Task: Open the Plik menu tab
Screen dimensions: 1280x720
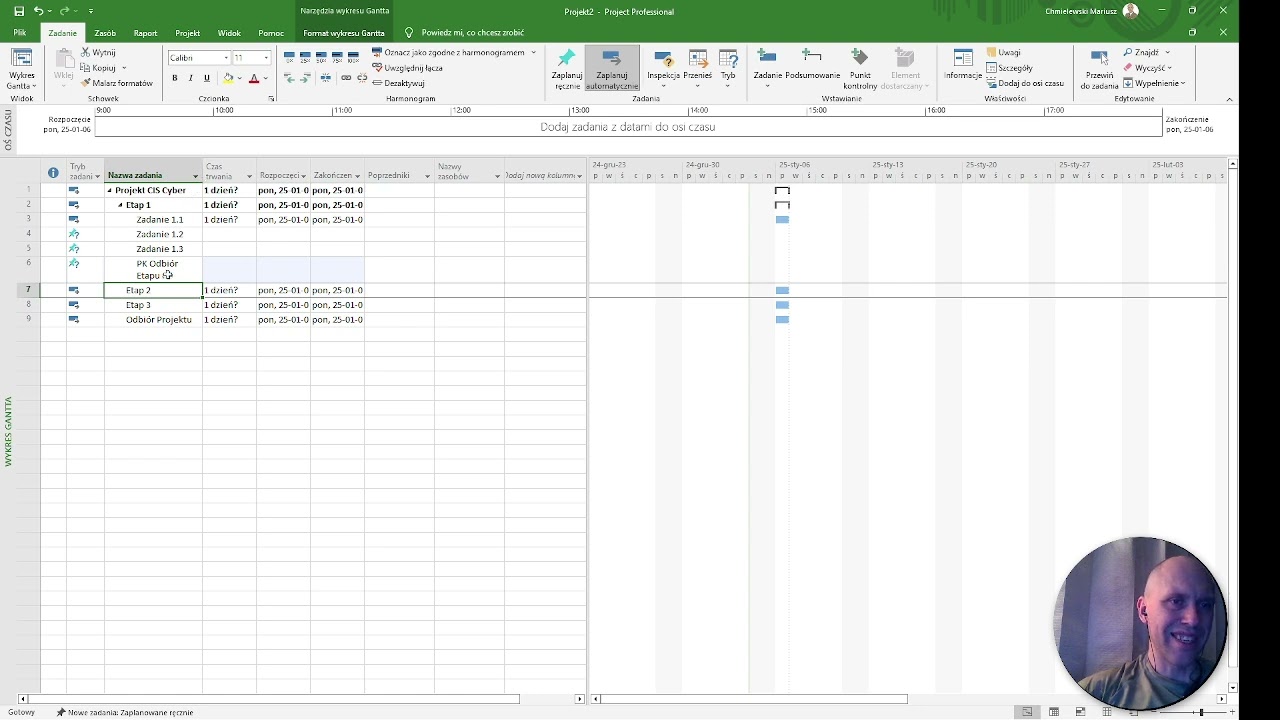Action: pos(20,33)
